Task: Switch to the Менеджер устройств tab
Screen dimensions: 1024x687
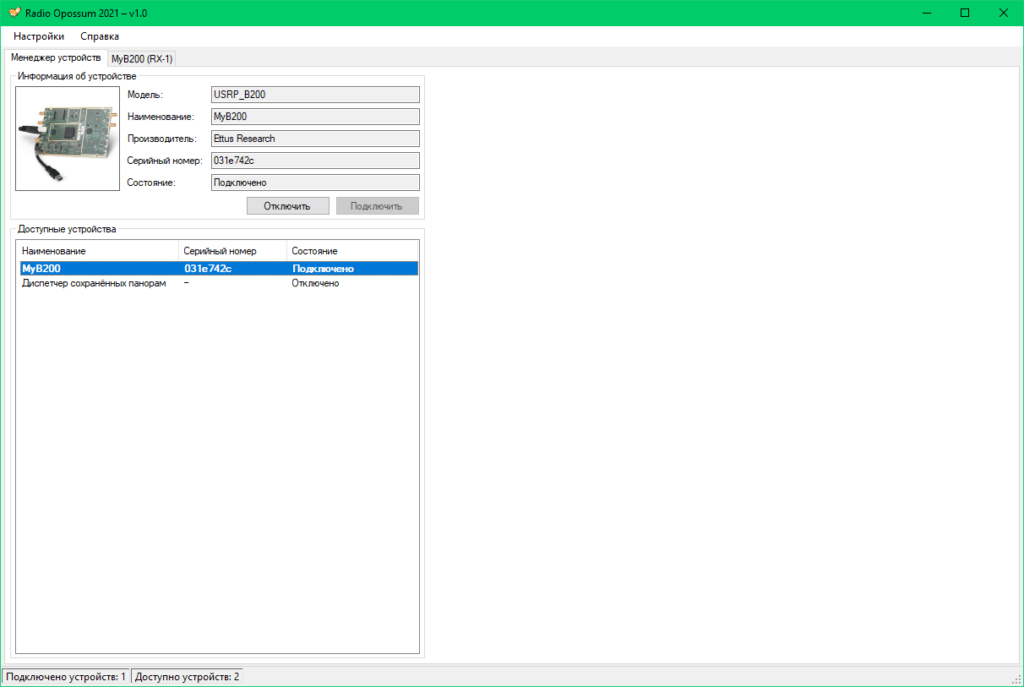Action: coord(55,58)
